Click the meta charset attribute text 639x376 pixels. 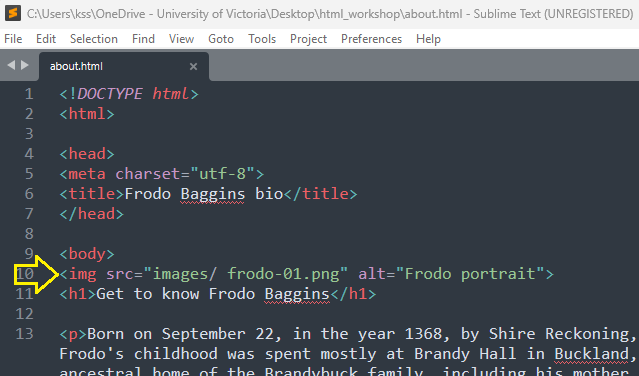(148, 174)
